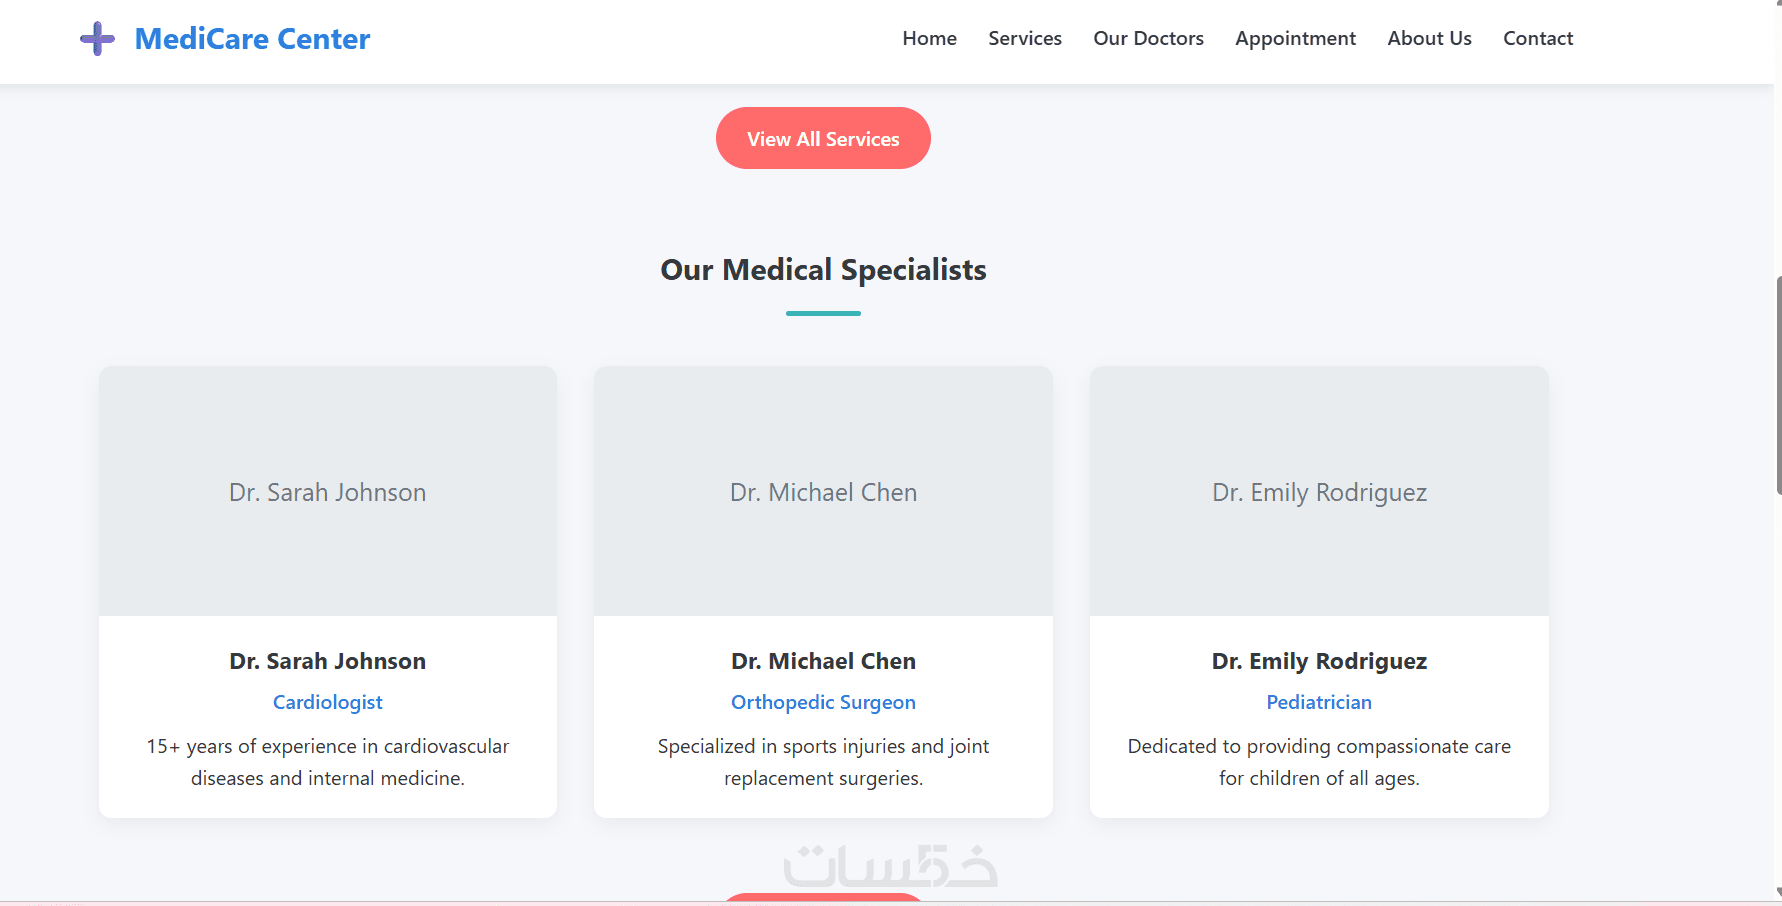Go to the Home nav item
The height and width of the screenshot is (906, 1782).
pyautogui.click(x=929, y=39)
